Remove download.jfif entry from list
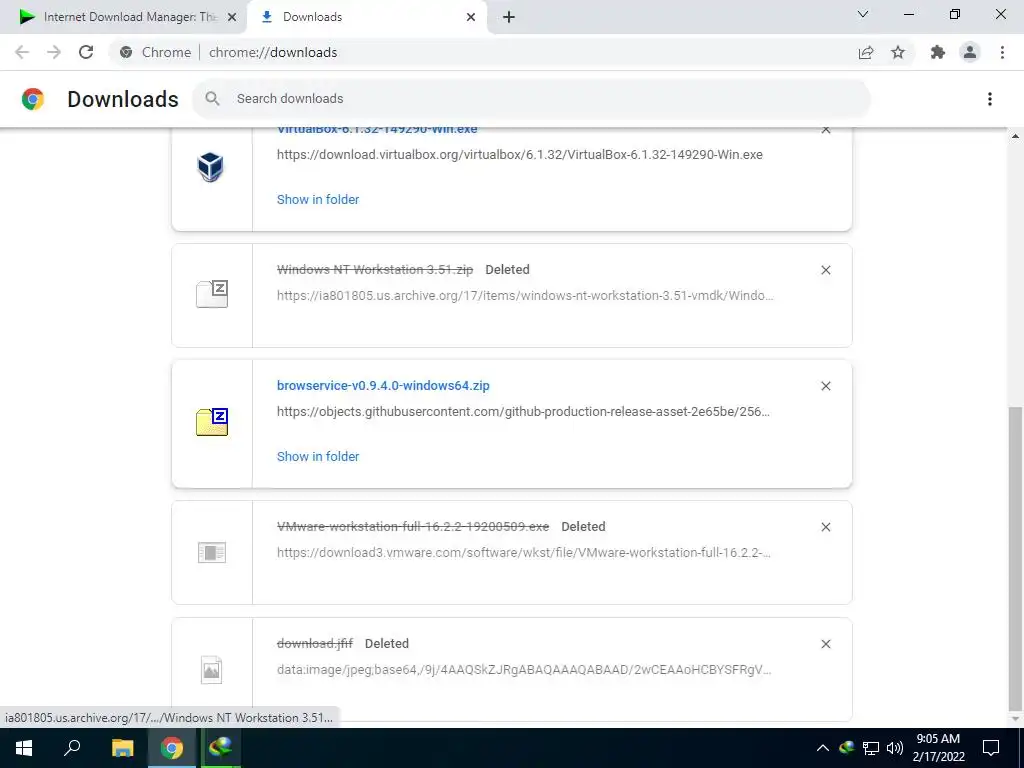This screenshot has height=768, width=1024. 825,644
